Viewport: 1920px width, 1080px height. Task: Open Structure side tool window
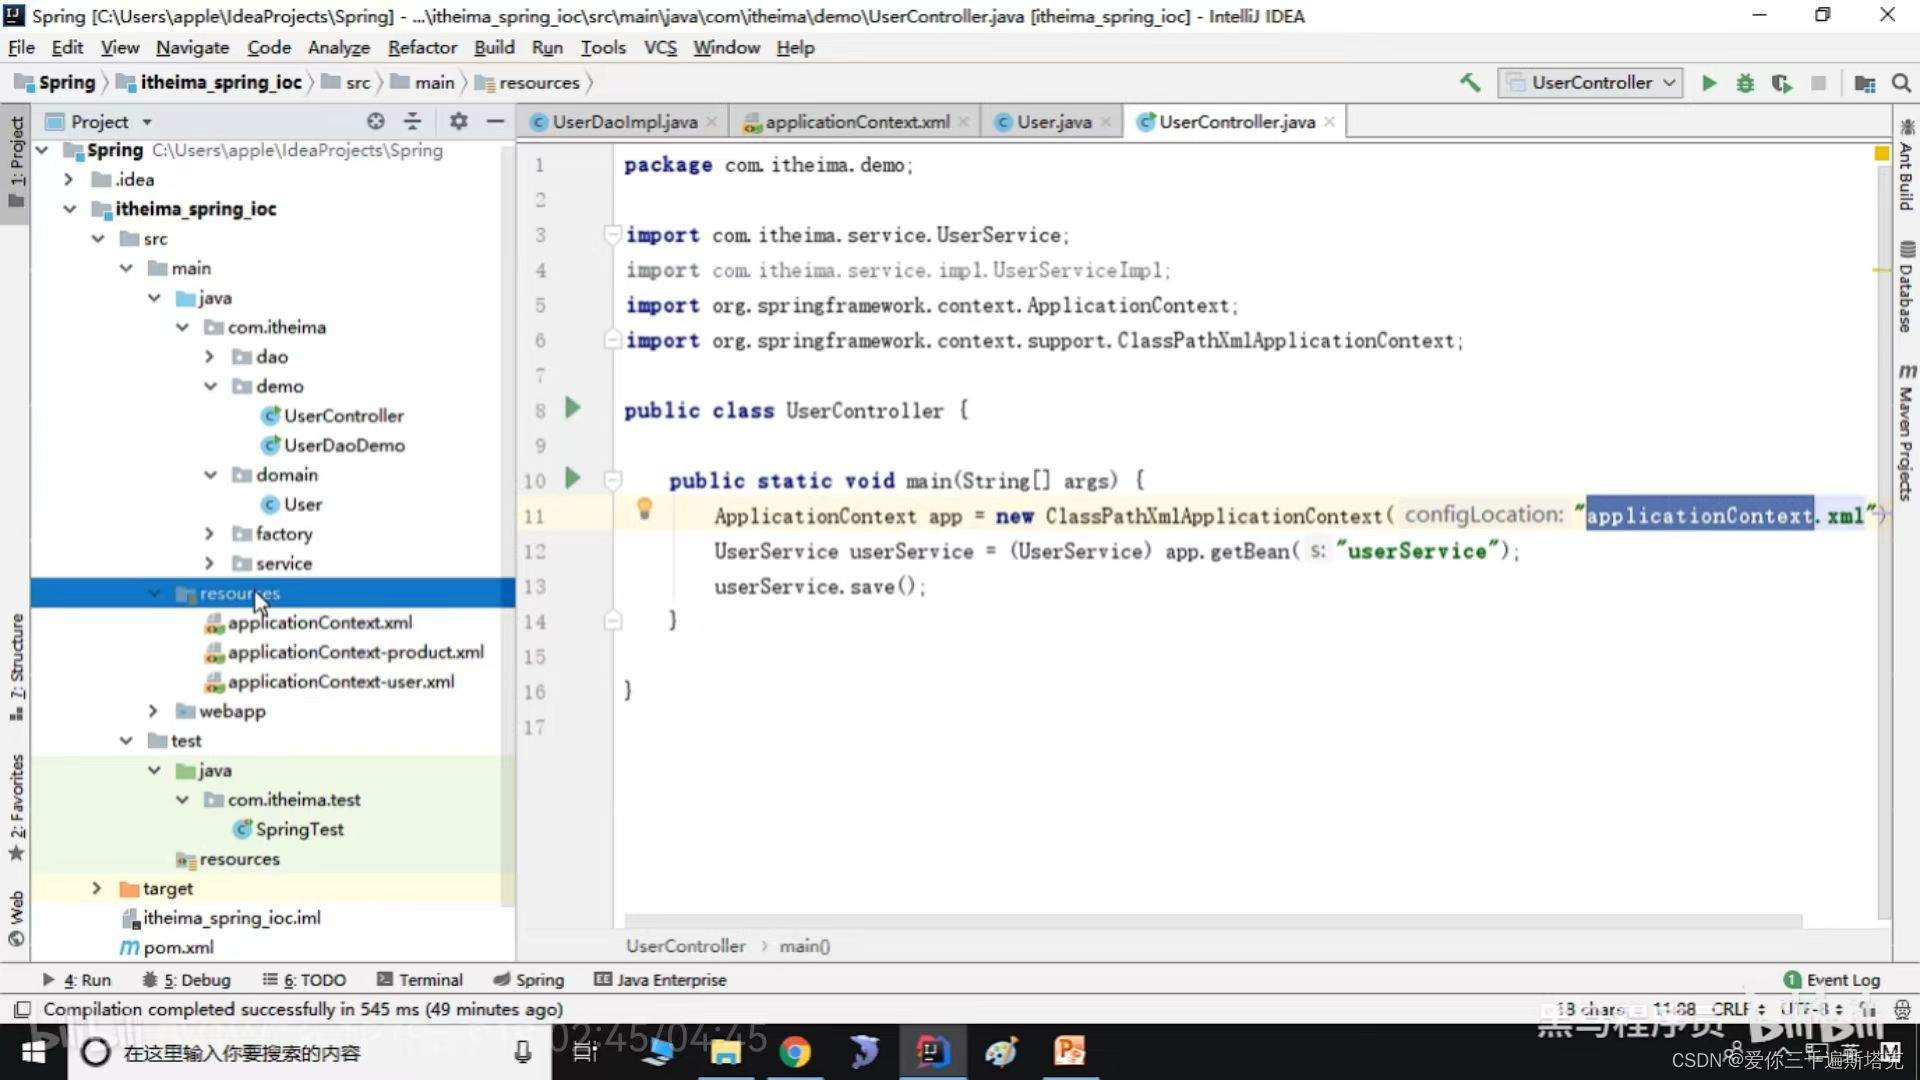point(17,666)
